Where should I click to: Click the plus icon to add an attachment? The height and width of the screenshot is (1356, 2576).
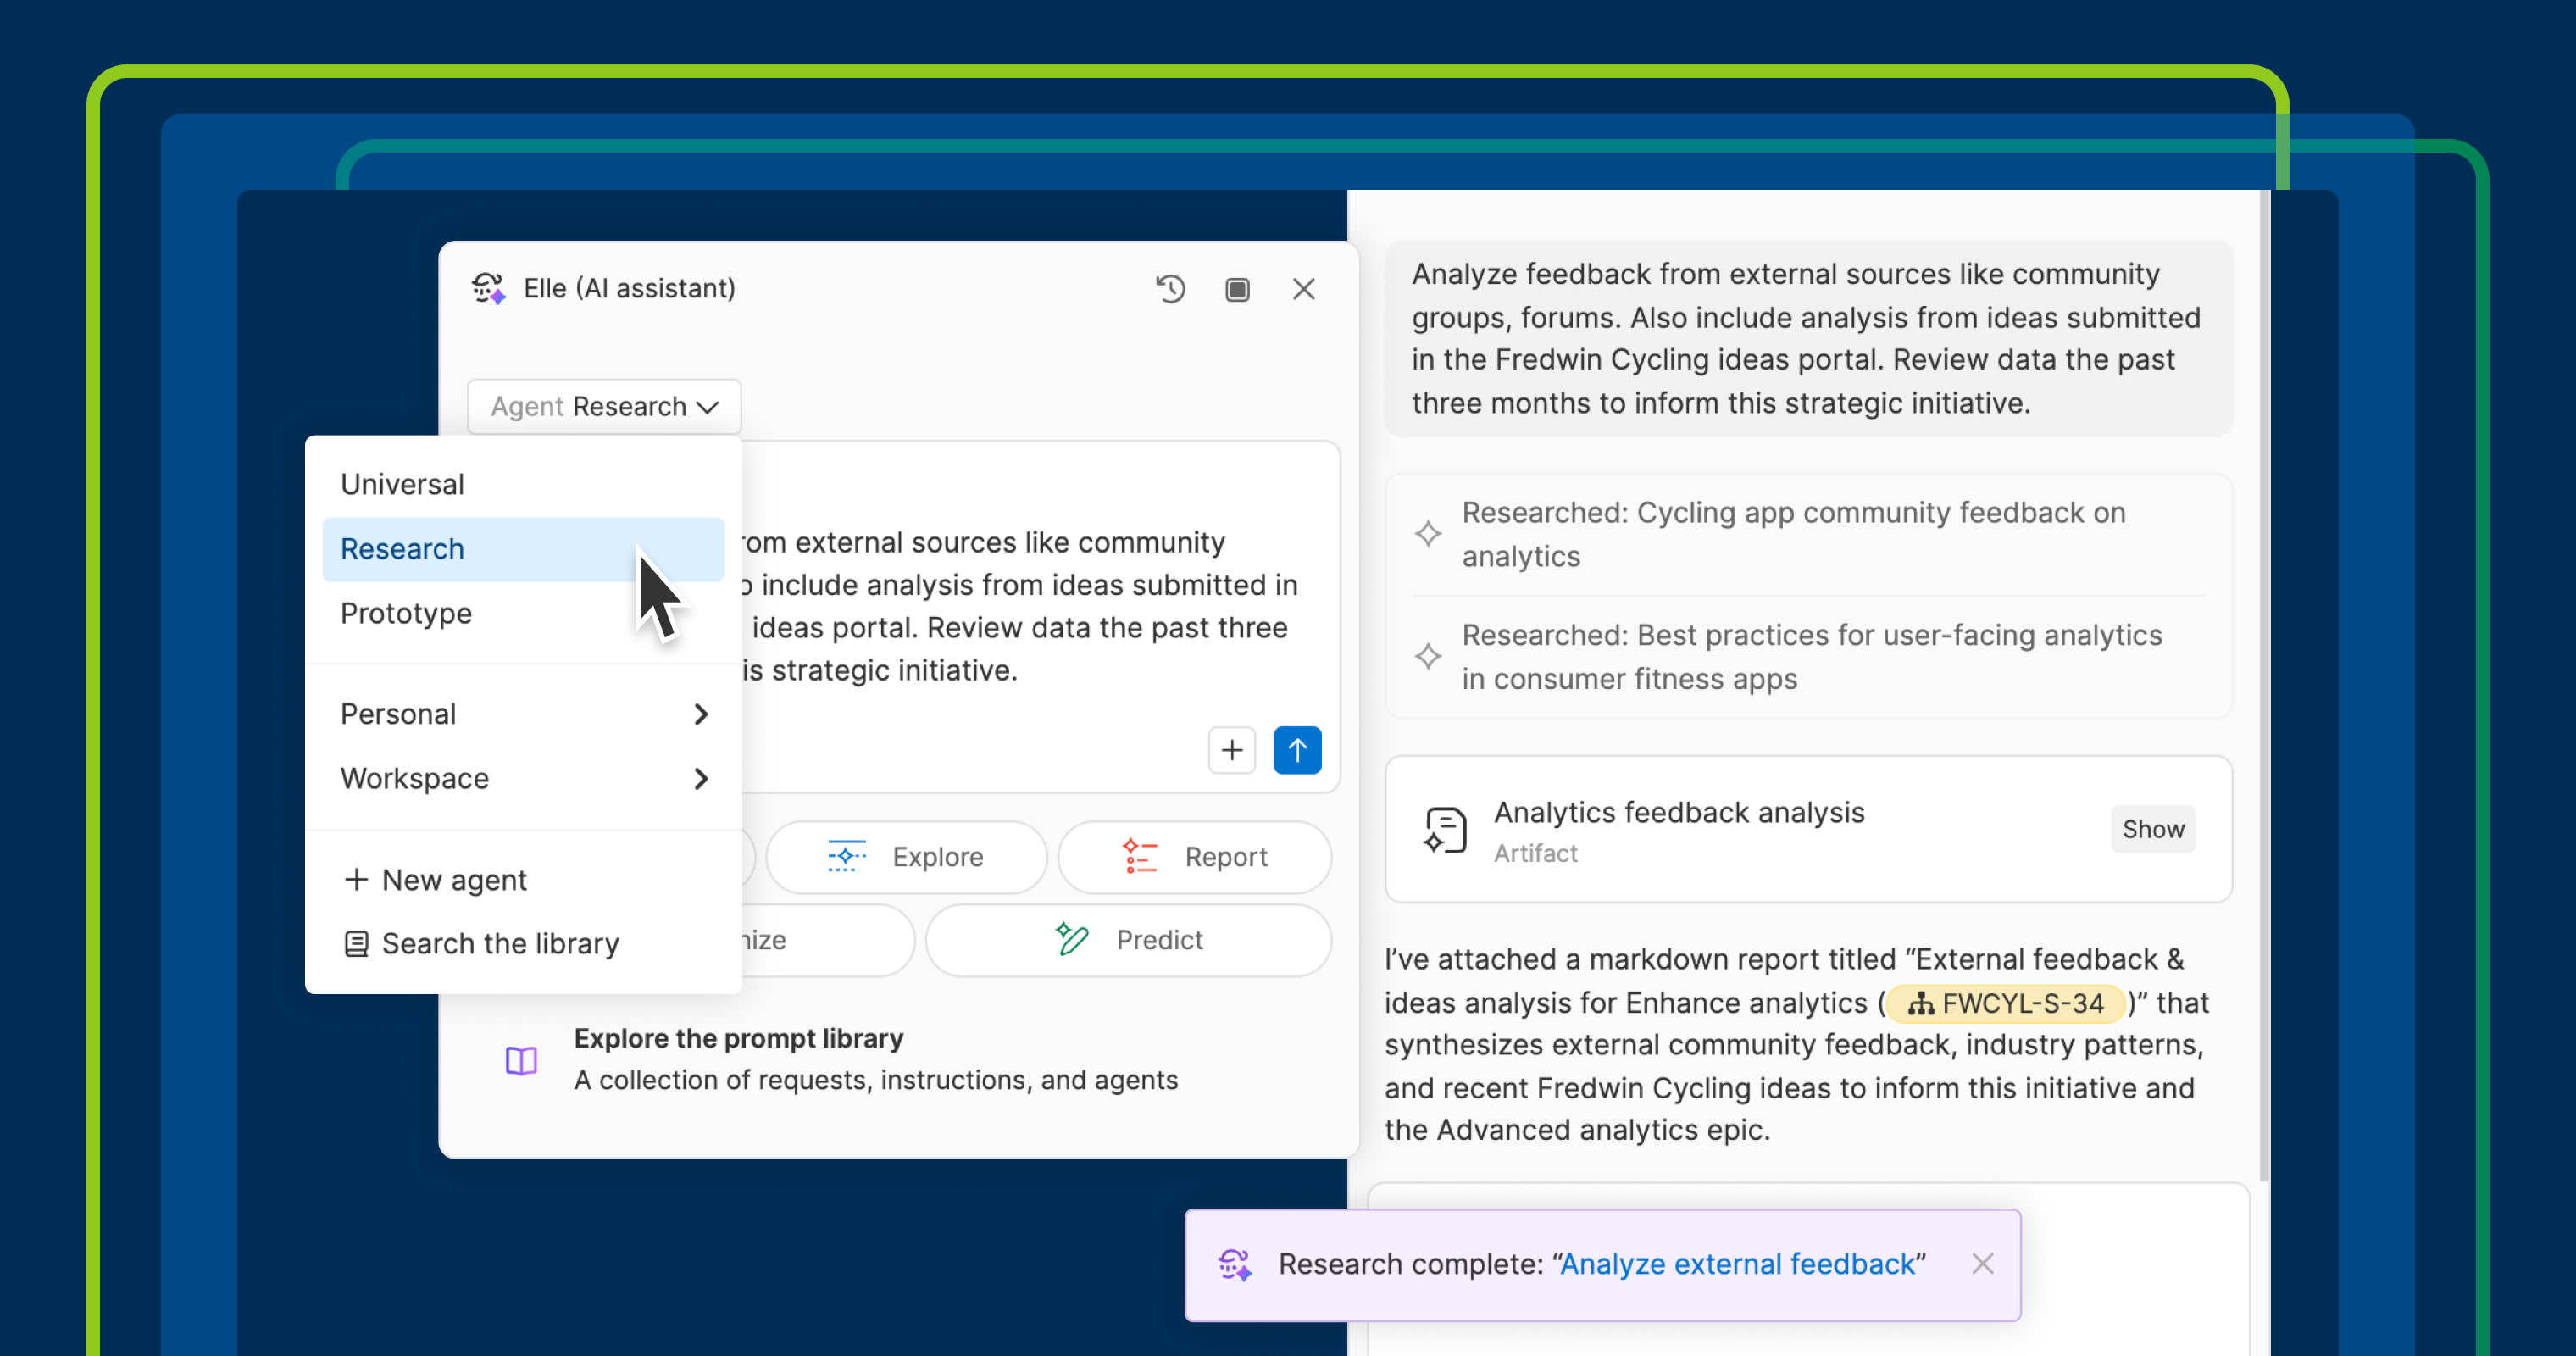coord(1231,750)
